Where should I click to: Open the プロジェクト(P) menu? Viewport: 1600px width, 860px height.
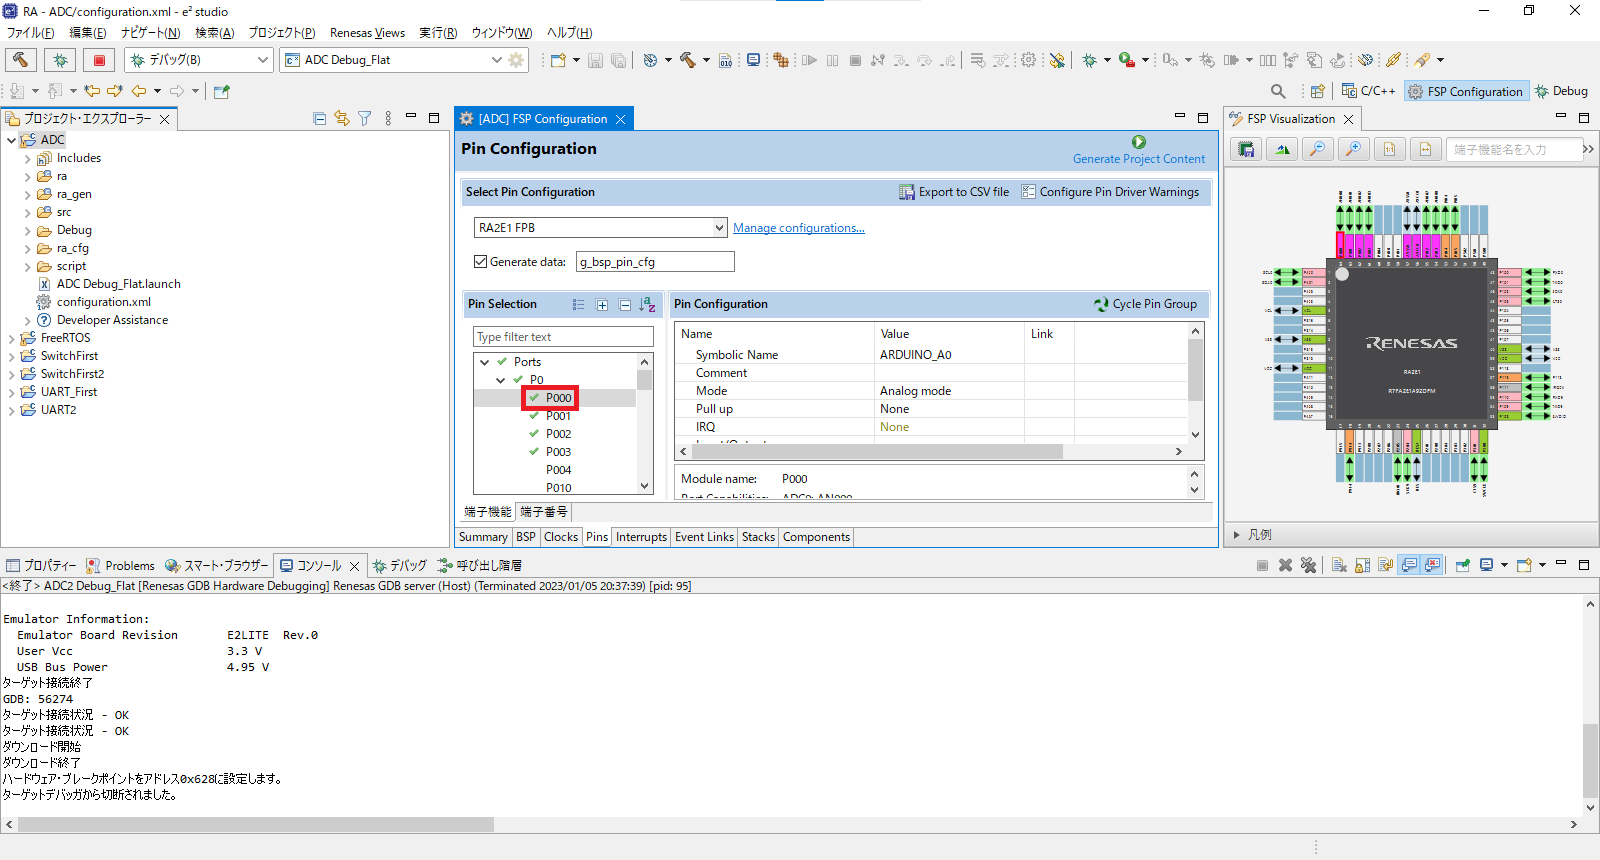(281, 33)
